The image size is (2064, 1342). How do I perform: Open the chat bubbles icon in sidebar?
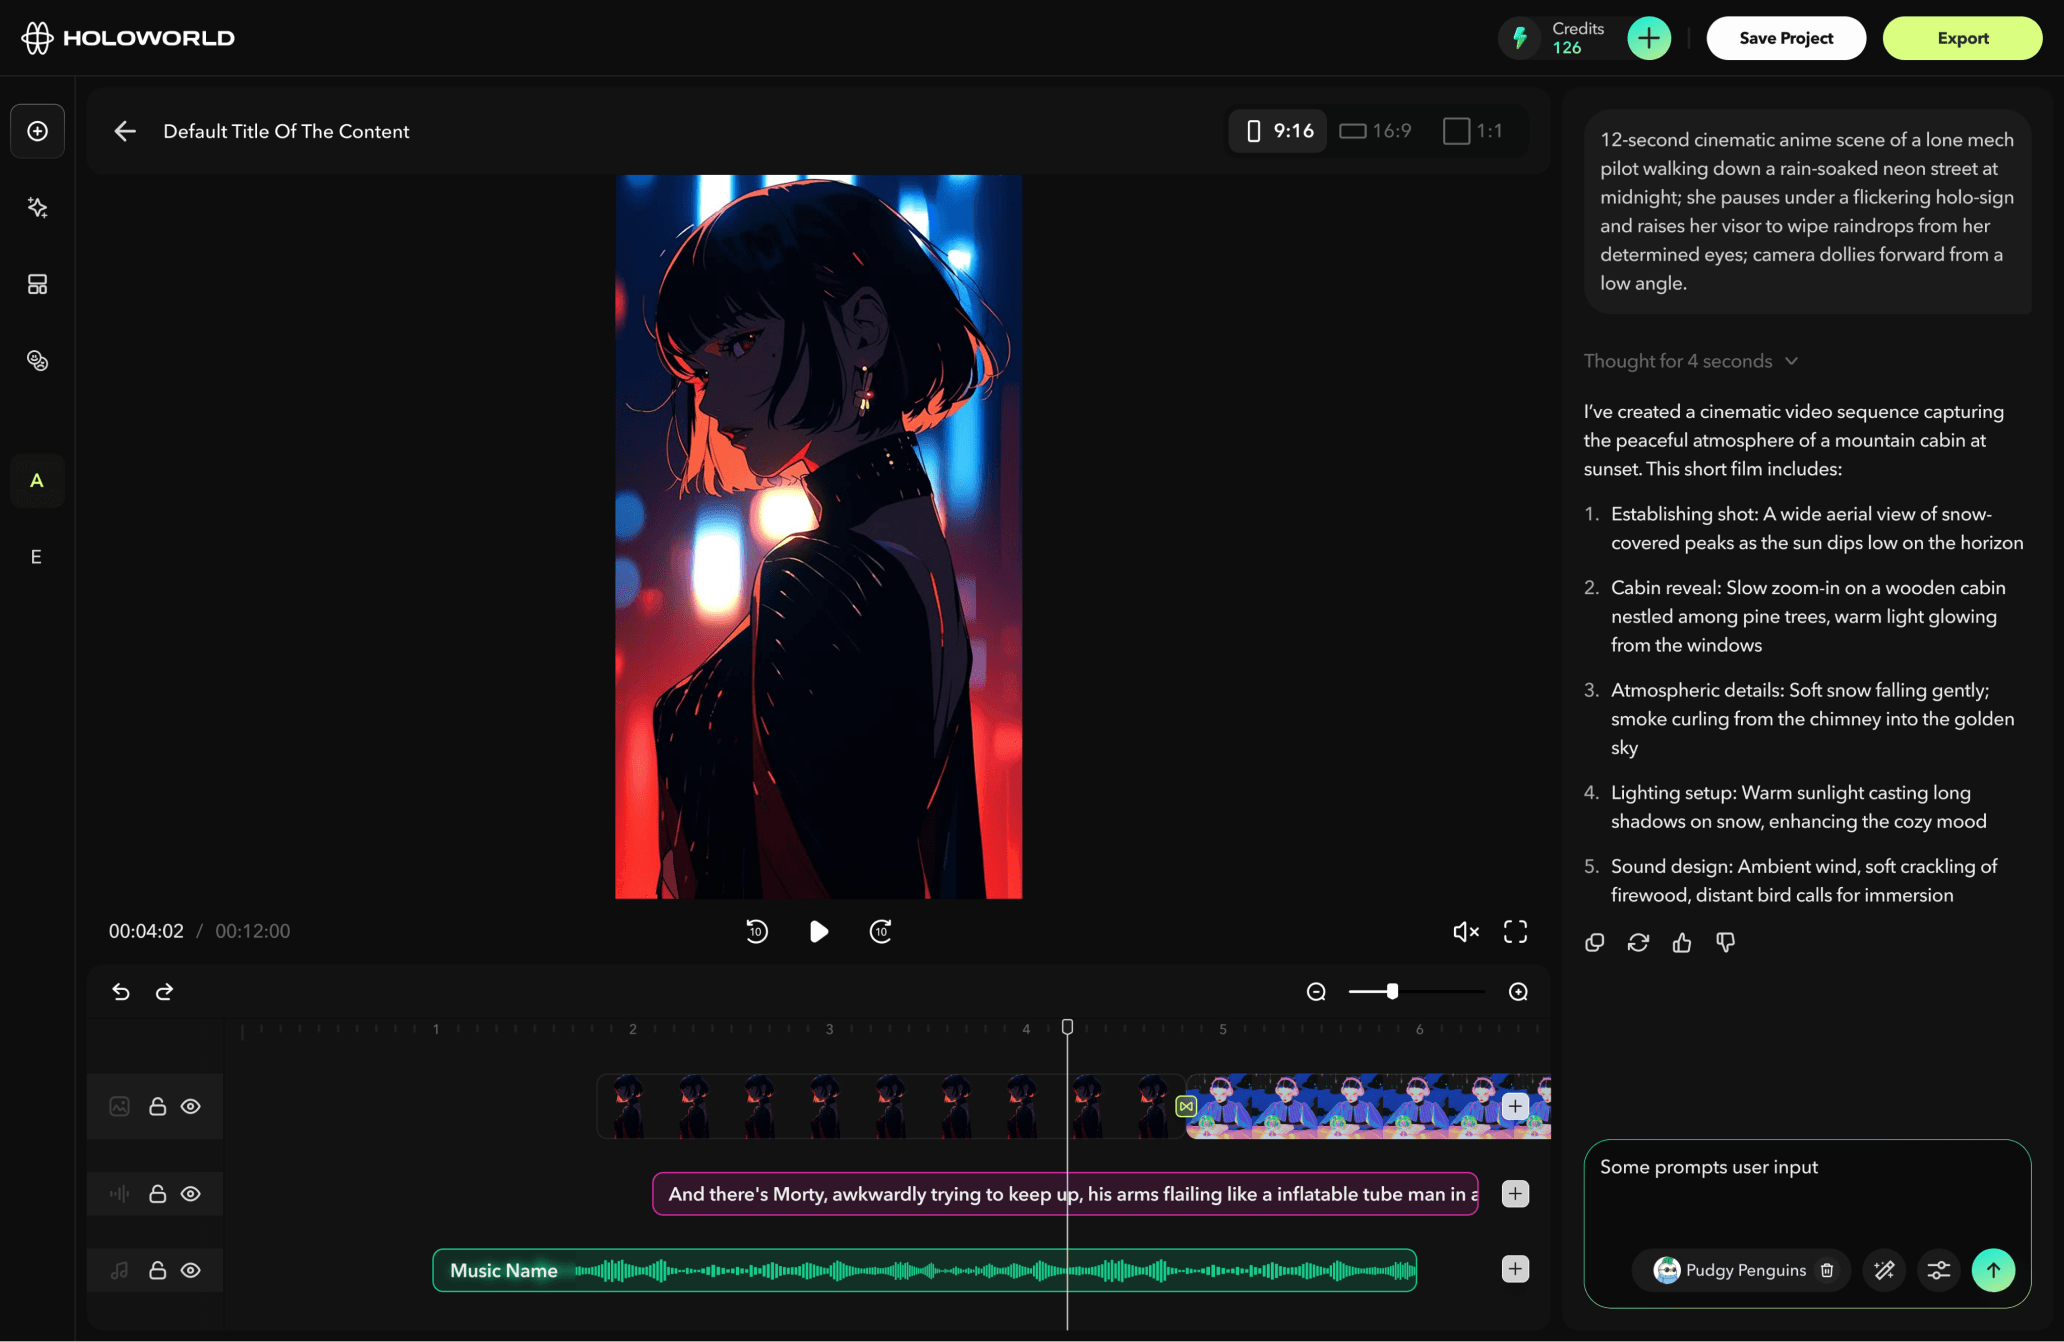click(38, 360)
